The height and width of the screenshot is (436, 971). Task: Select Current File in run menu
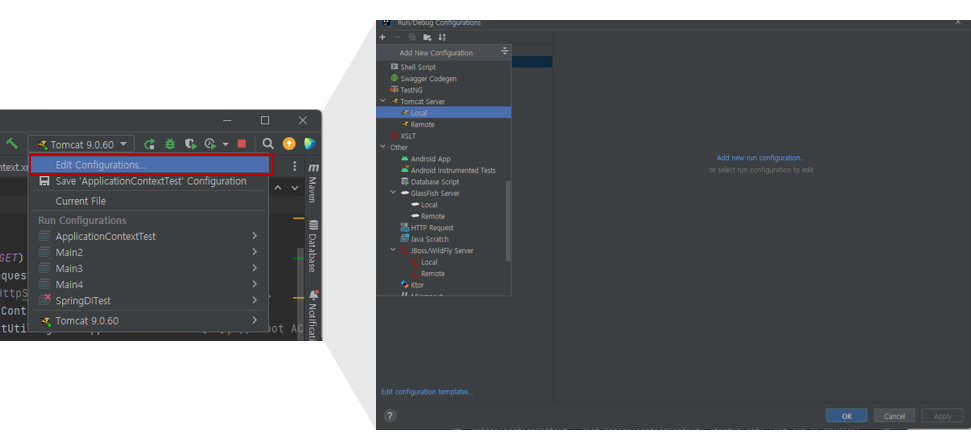149,201
